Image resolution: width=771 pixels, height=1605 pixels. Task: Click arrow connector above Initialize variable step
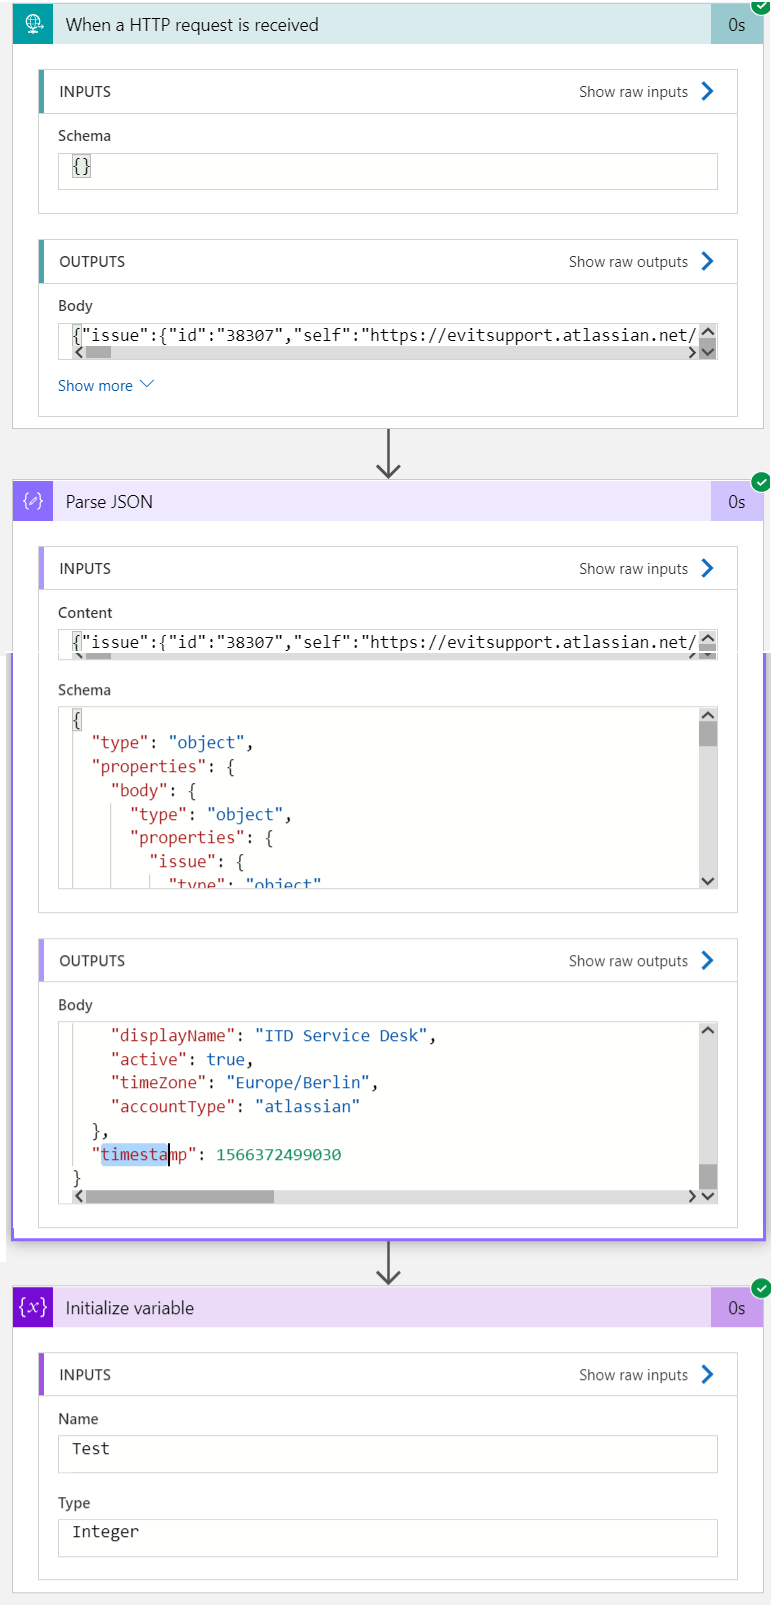point(387,1265)
